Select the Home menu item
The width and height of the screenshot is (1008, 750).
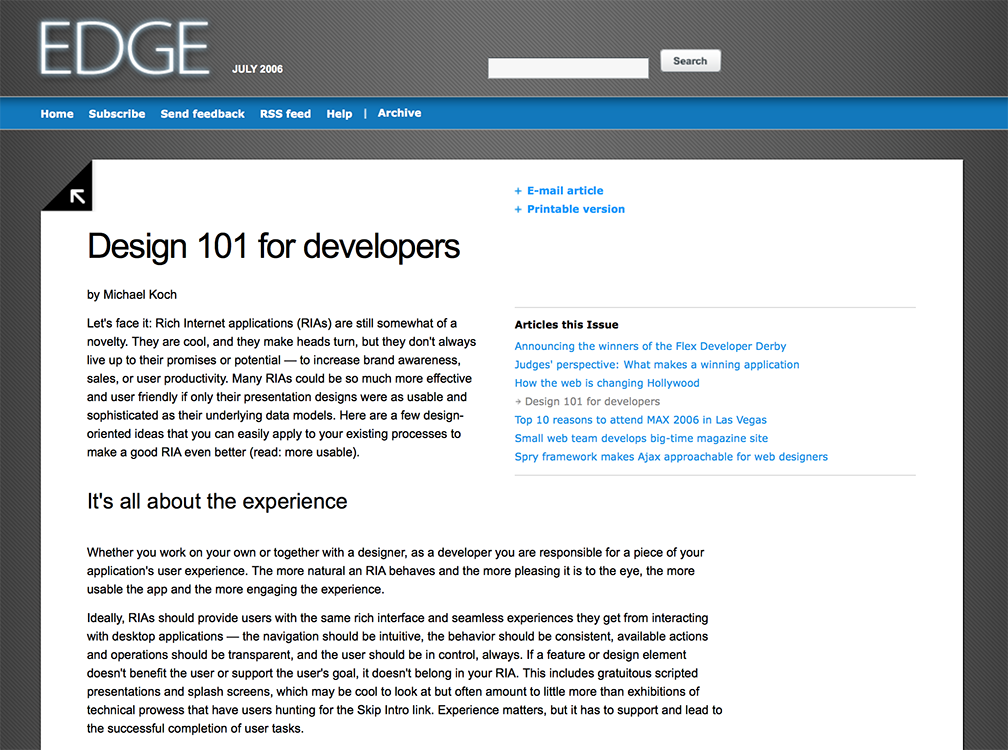coord(56,113)
